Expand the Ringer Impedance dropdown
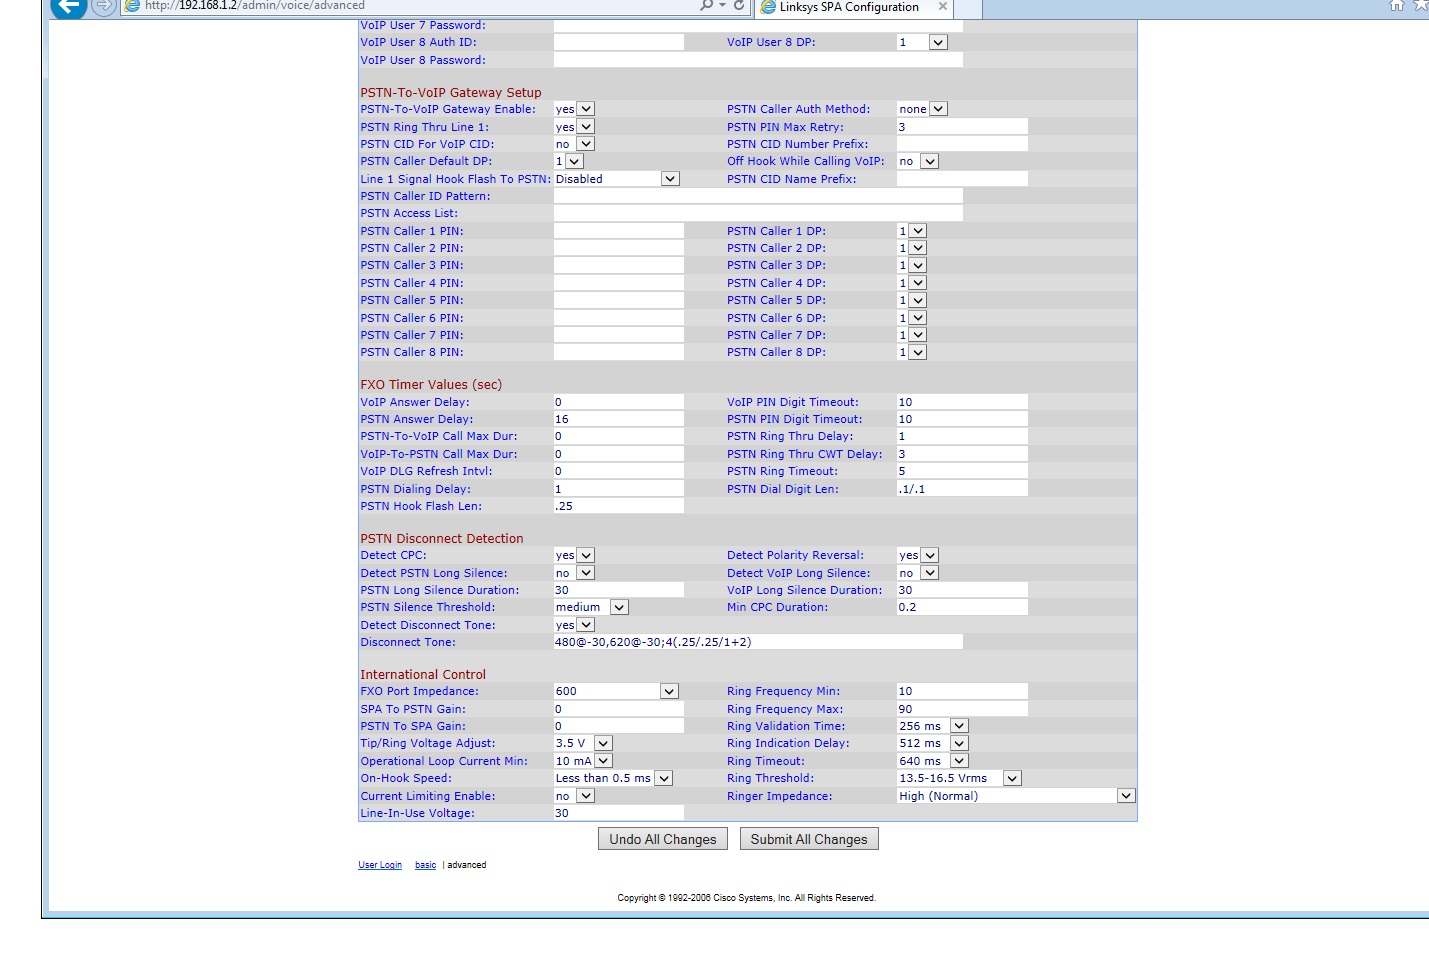 point(1016,796)
